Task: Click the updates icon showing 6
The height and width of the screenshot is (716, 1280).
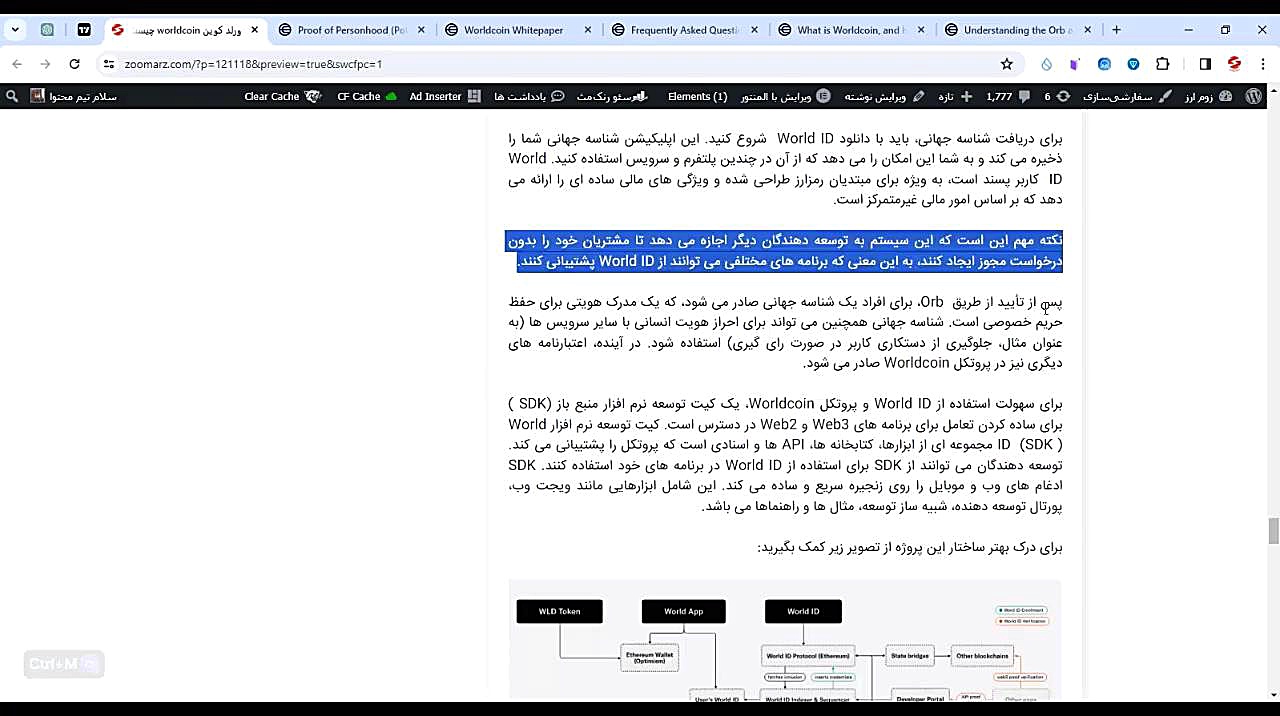Action: [x=1058, y=97]
